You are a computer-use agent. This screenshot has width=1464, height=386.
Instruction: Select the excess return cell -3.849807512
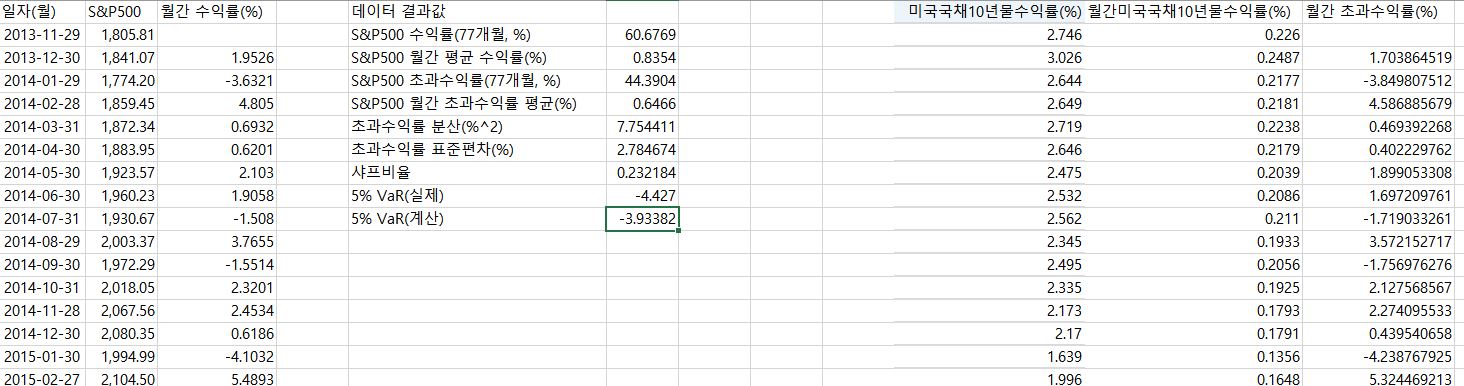(1378, 81)
